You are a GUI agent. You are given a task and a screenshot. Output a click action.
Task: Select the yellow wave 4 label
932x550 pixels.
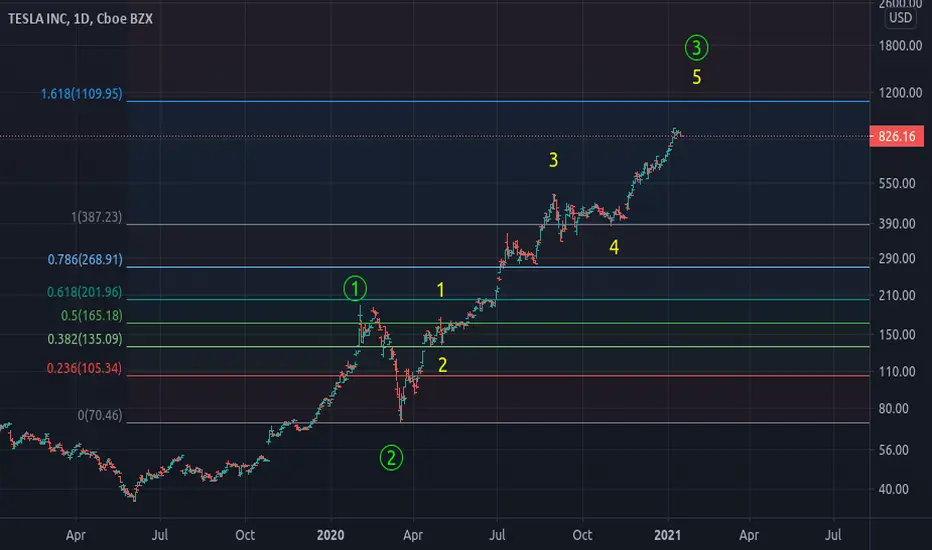(x=614, y=247)
